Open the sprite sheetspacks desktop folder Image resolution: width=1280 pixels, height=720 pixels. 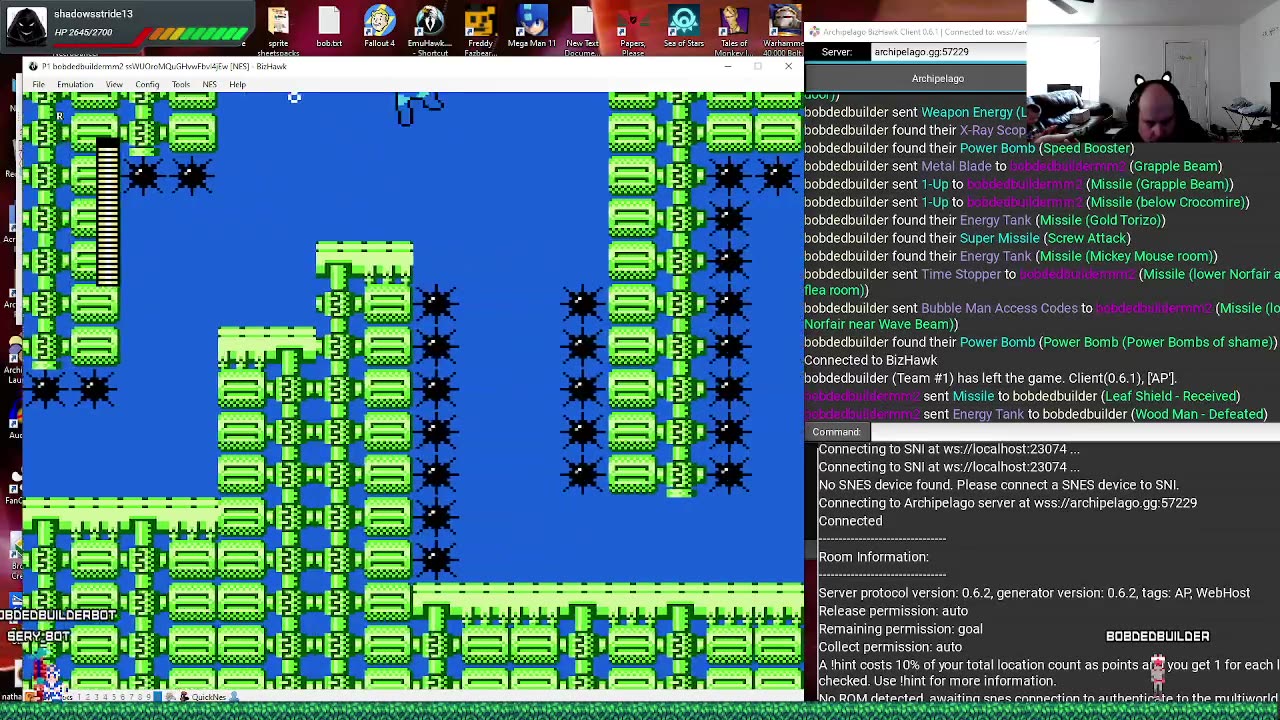point(278,30)
